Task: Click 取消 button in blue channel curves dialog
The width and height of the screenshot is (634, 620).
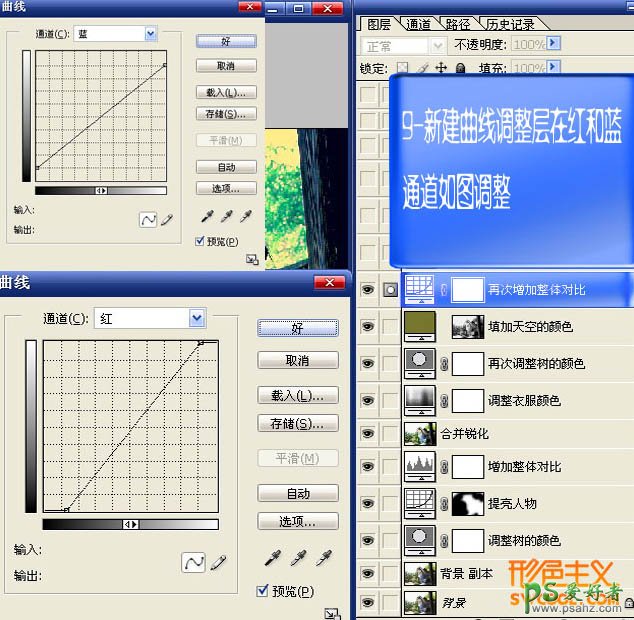Action: [x=226, y=66]
